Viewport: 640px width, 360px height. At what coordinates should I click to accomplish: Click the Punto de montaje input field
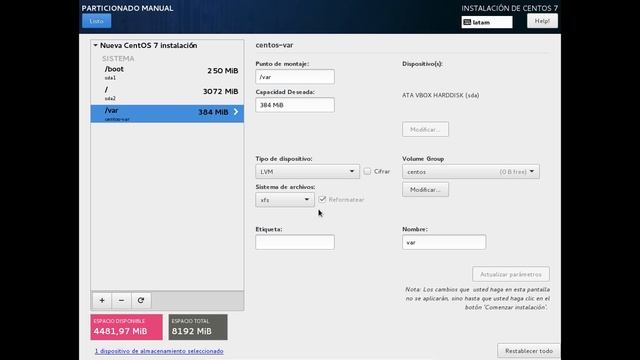[295, 77]
